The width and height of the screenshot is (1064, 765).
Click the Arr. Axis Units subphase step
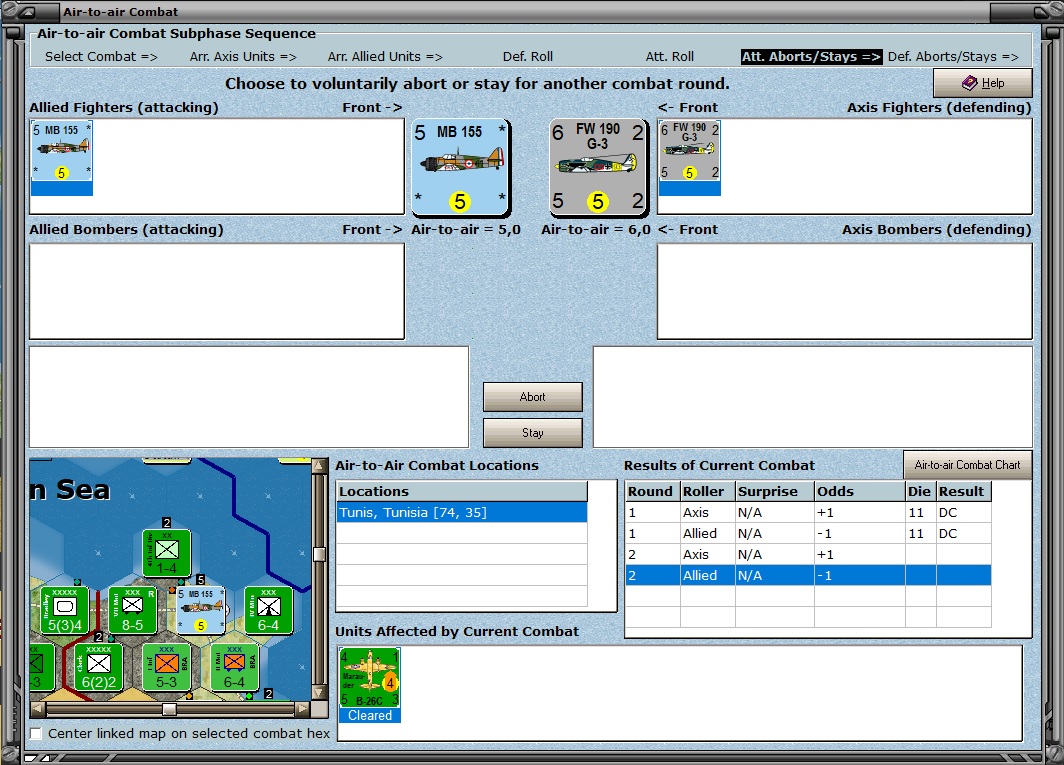pyautogui.click(x=243, y=57)
